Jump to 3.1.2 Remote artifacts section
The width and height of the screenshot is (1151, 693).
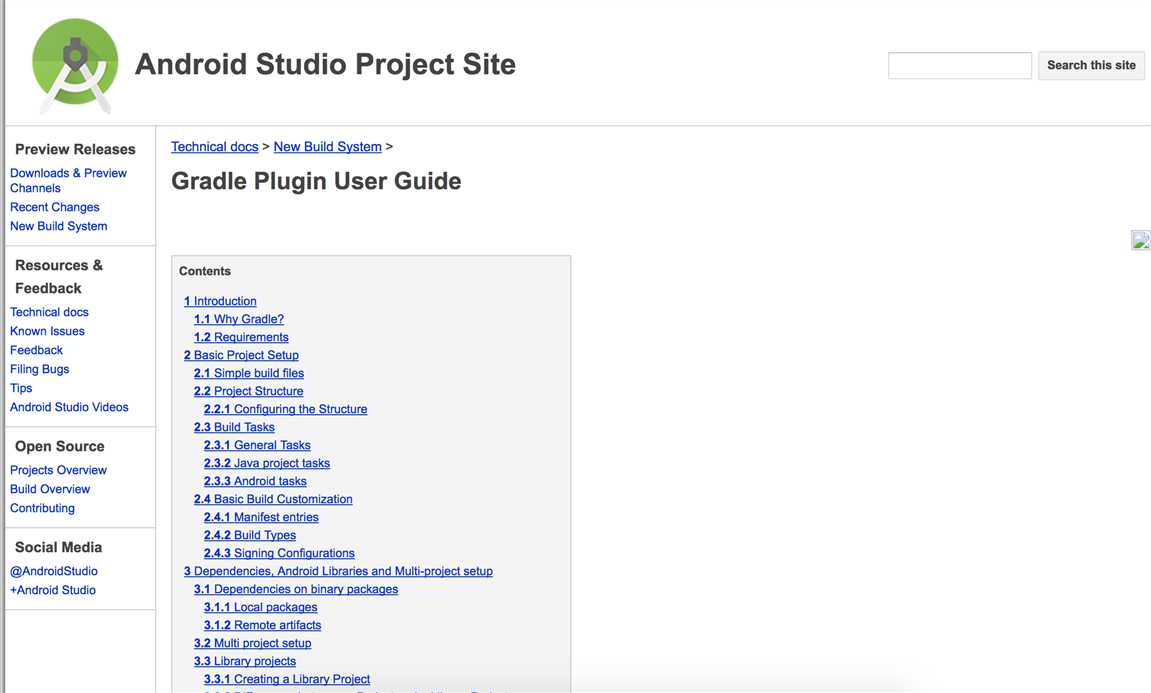coord(263,625)
